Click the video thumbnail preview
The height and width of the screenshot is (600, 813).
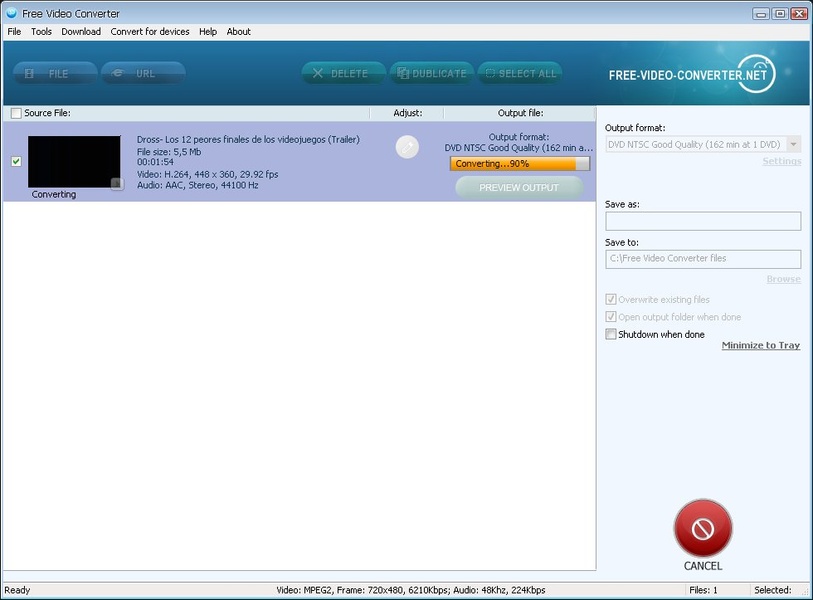pyautogui.click(x=75, y=162)
